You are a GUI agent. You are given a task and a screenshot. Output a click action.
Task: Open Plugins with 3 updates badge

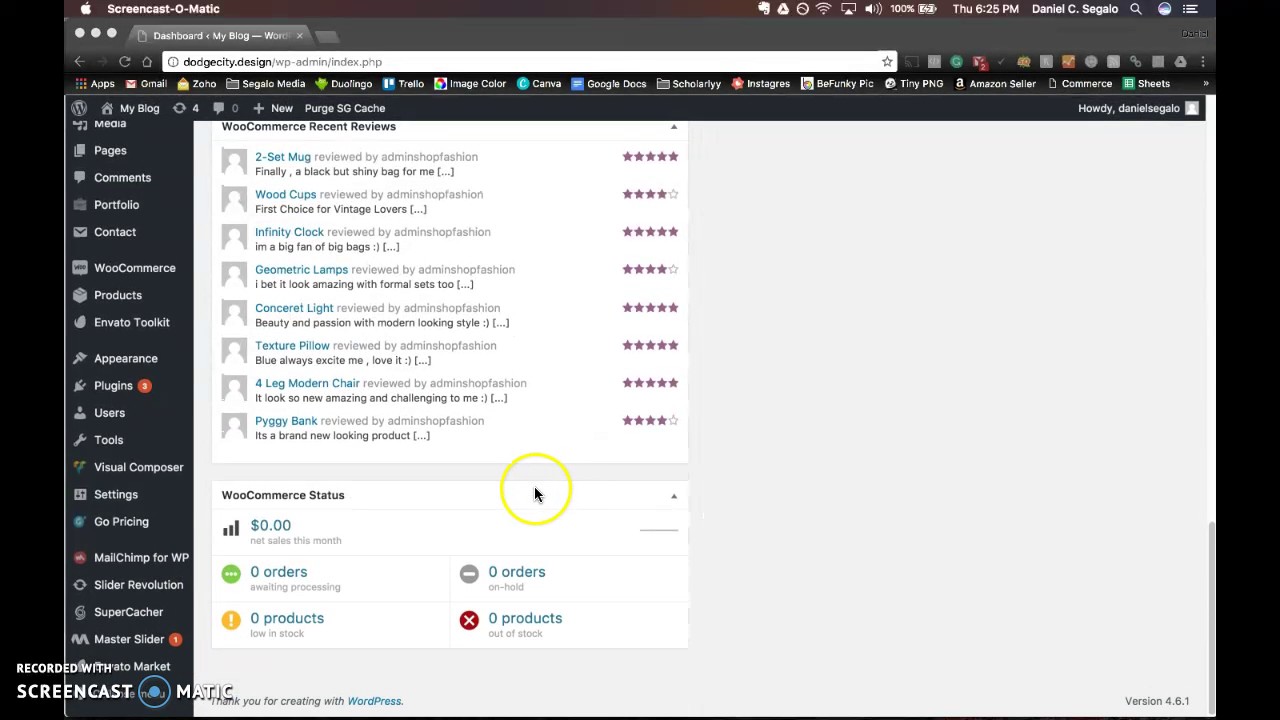tap(121, 385)
